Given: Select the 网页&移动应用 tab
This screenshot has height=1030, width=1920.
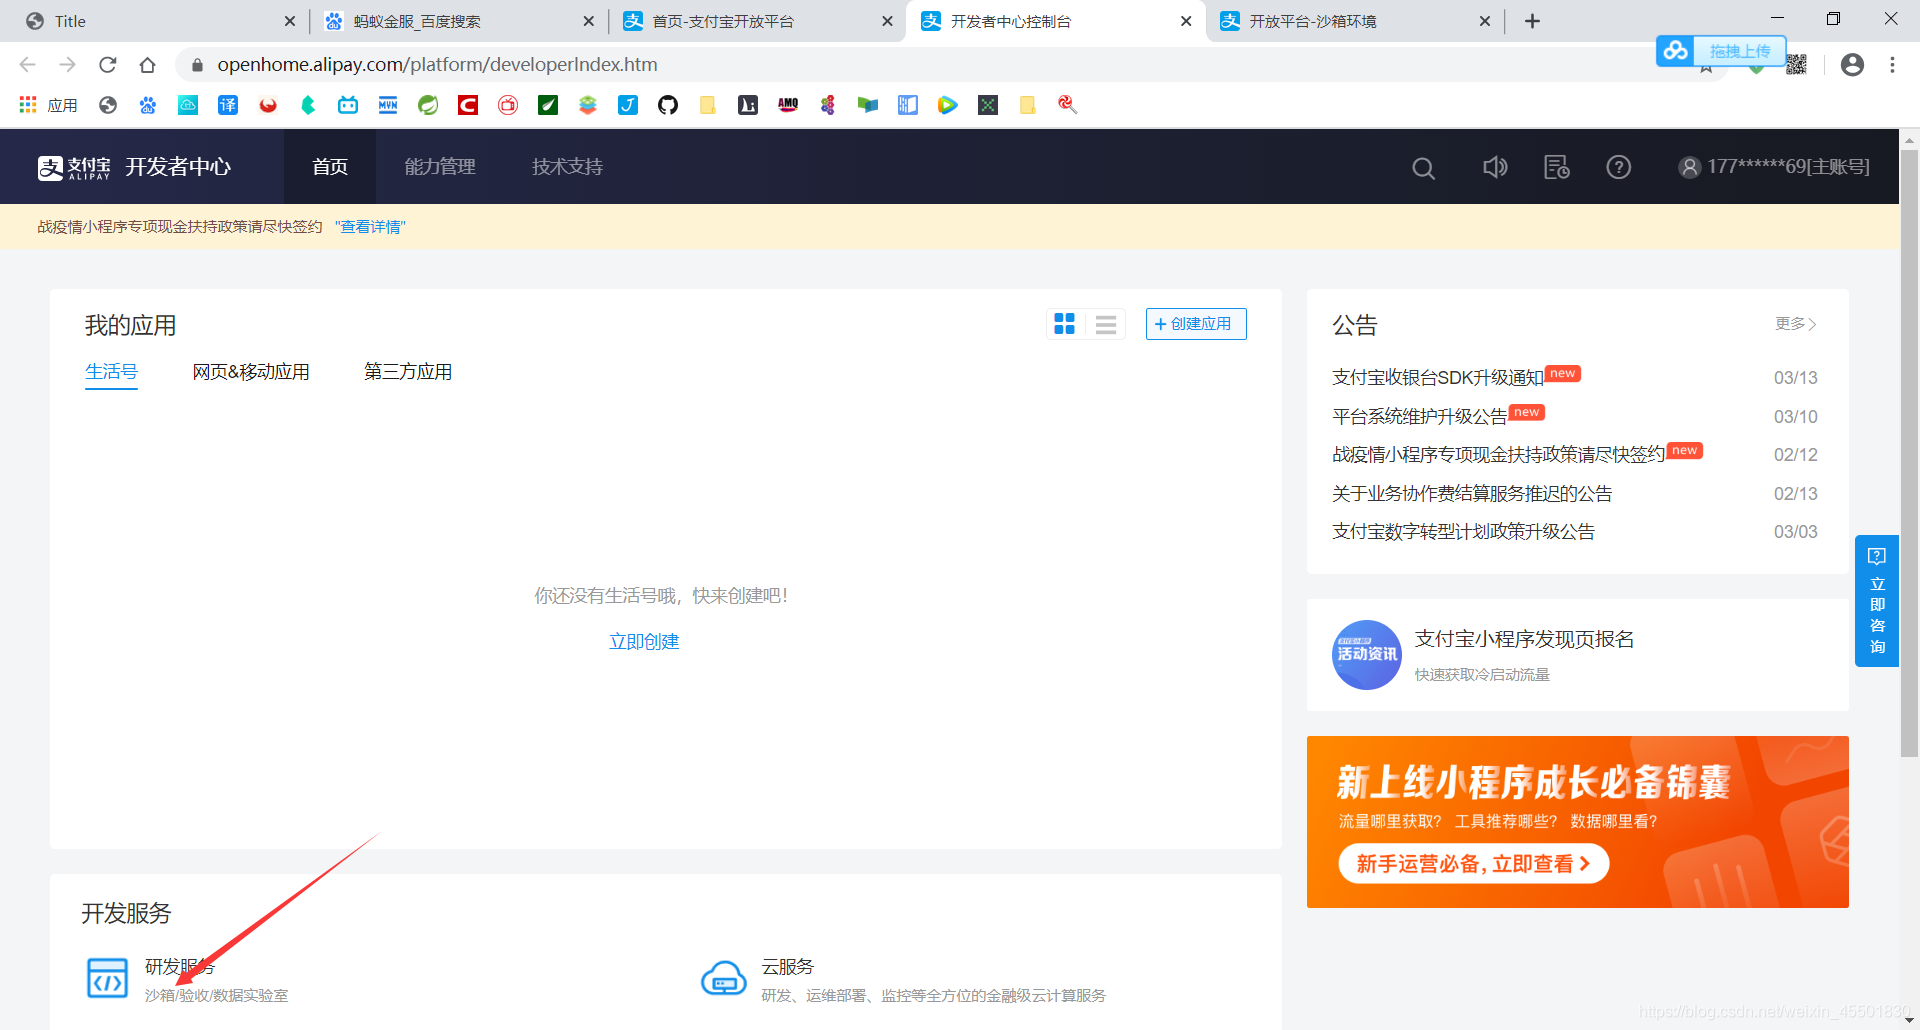Looking at the screenshot, I should tap(251, 372).
